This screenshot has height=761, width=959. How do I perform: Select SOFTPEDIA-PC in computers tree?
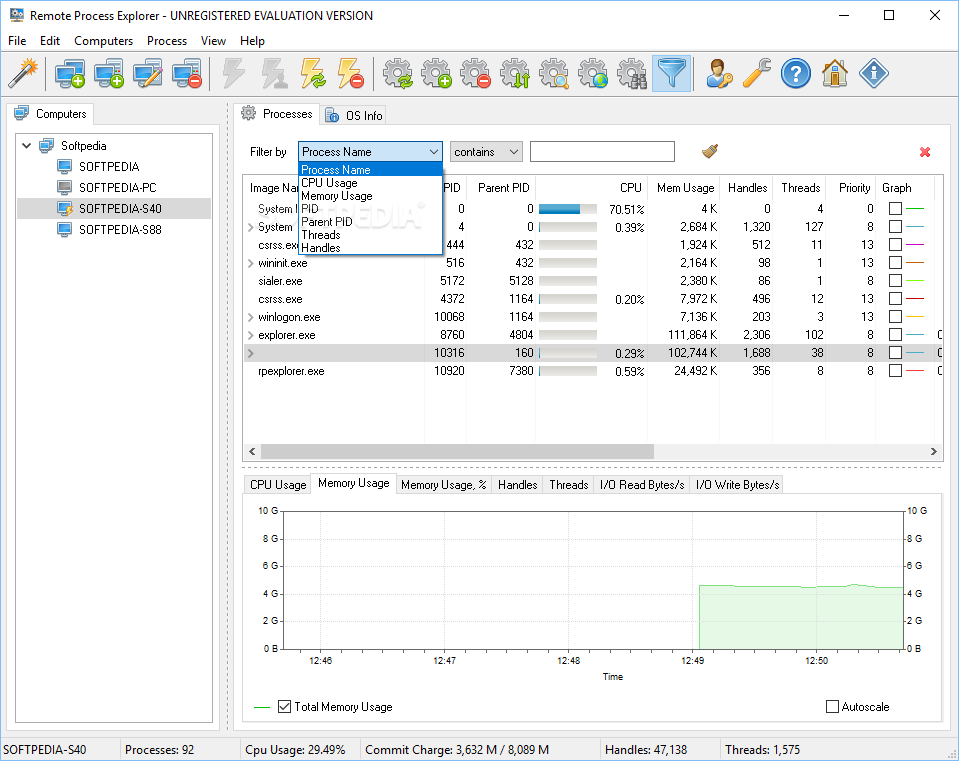coord(117,187)
